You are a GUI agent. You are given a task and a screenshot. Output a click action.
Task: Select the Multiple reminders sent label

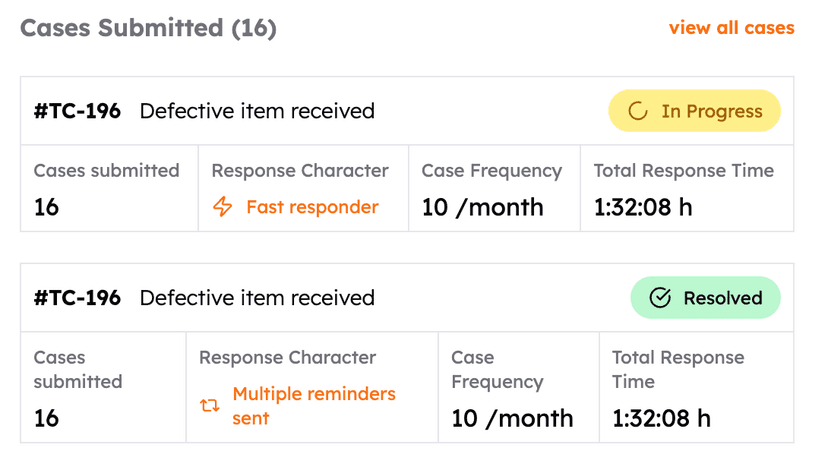click(314, 405)
